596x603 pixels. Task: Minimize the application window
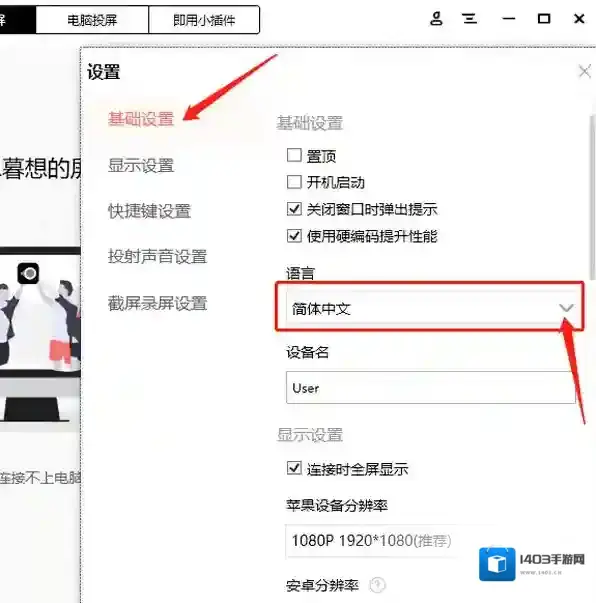pos(509,18)
